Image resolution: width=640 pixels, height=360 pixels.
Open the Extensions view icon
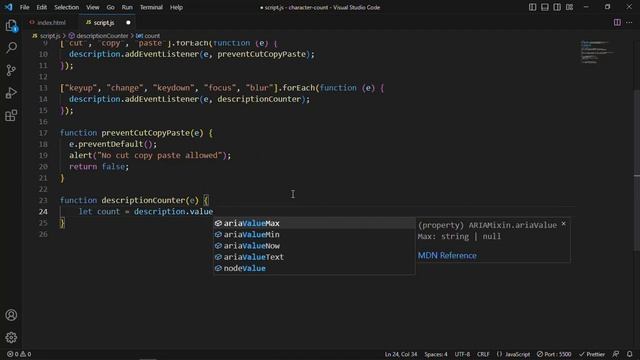11,115
